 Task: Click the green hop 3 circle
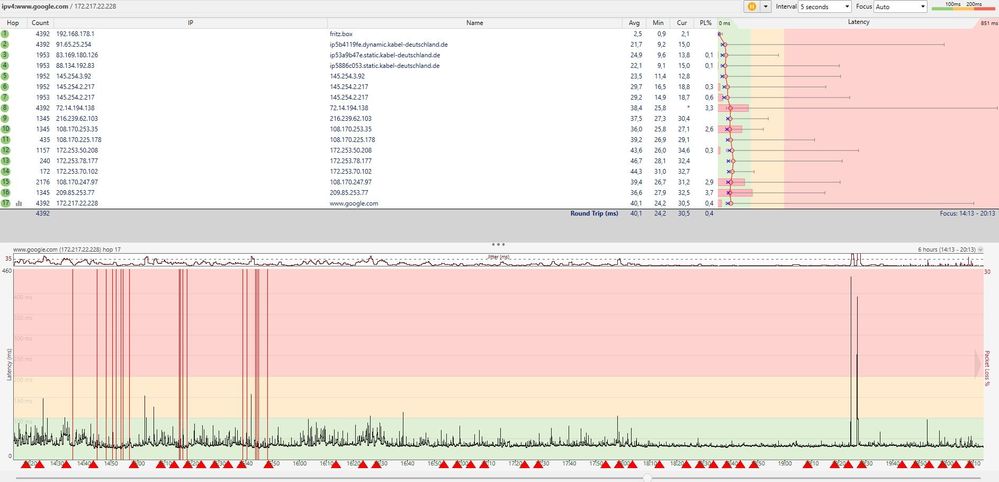pos(5,55)
